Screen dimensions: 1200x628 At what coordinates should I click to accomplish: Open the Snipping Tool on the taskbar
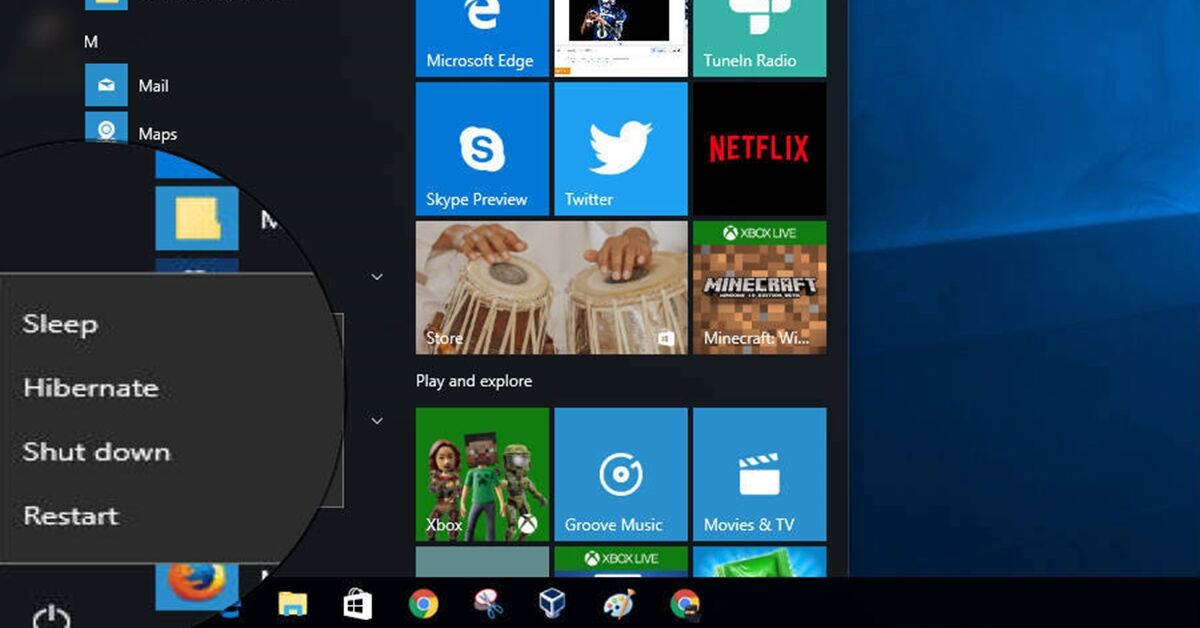coord(488,603)
